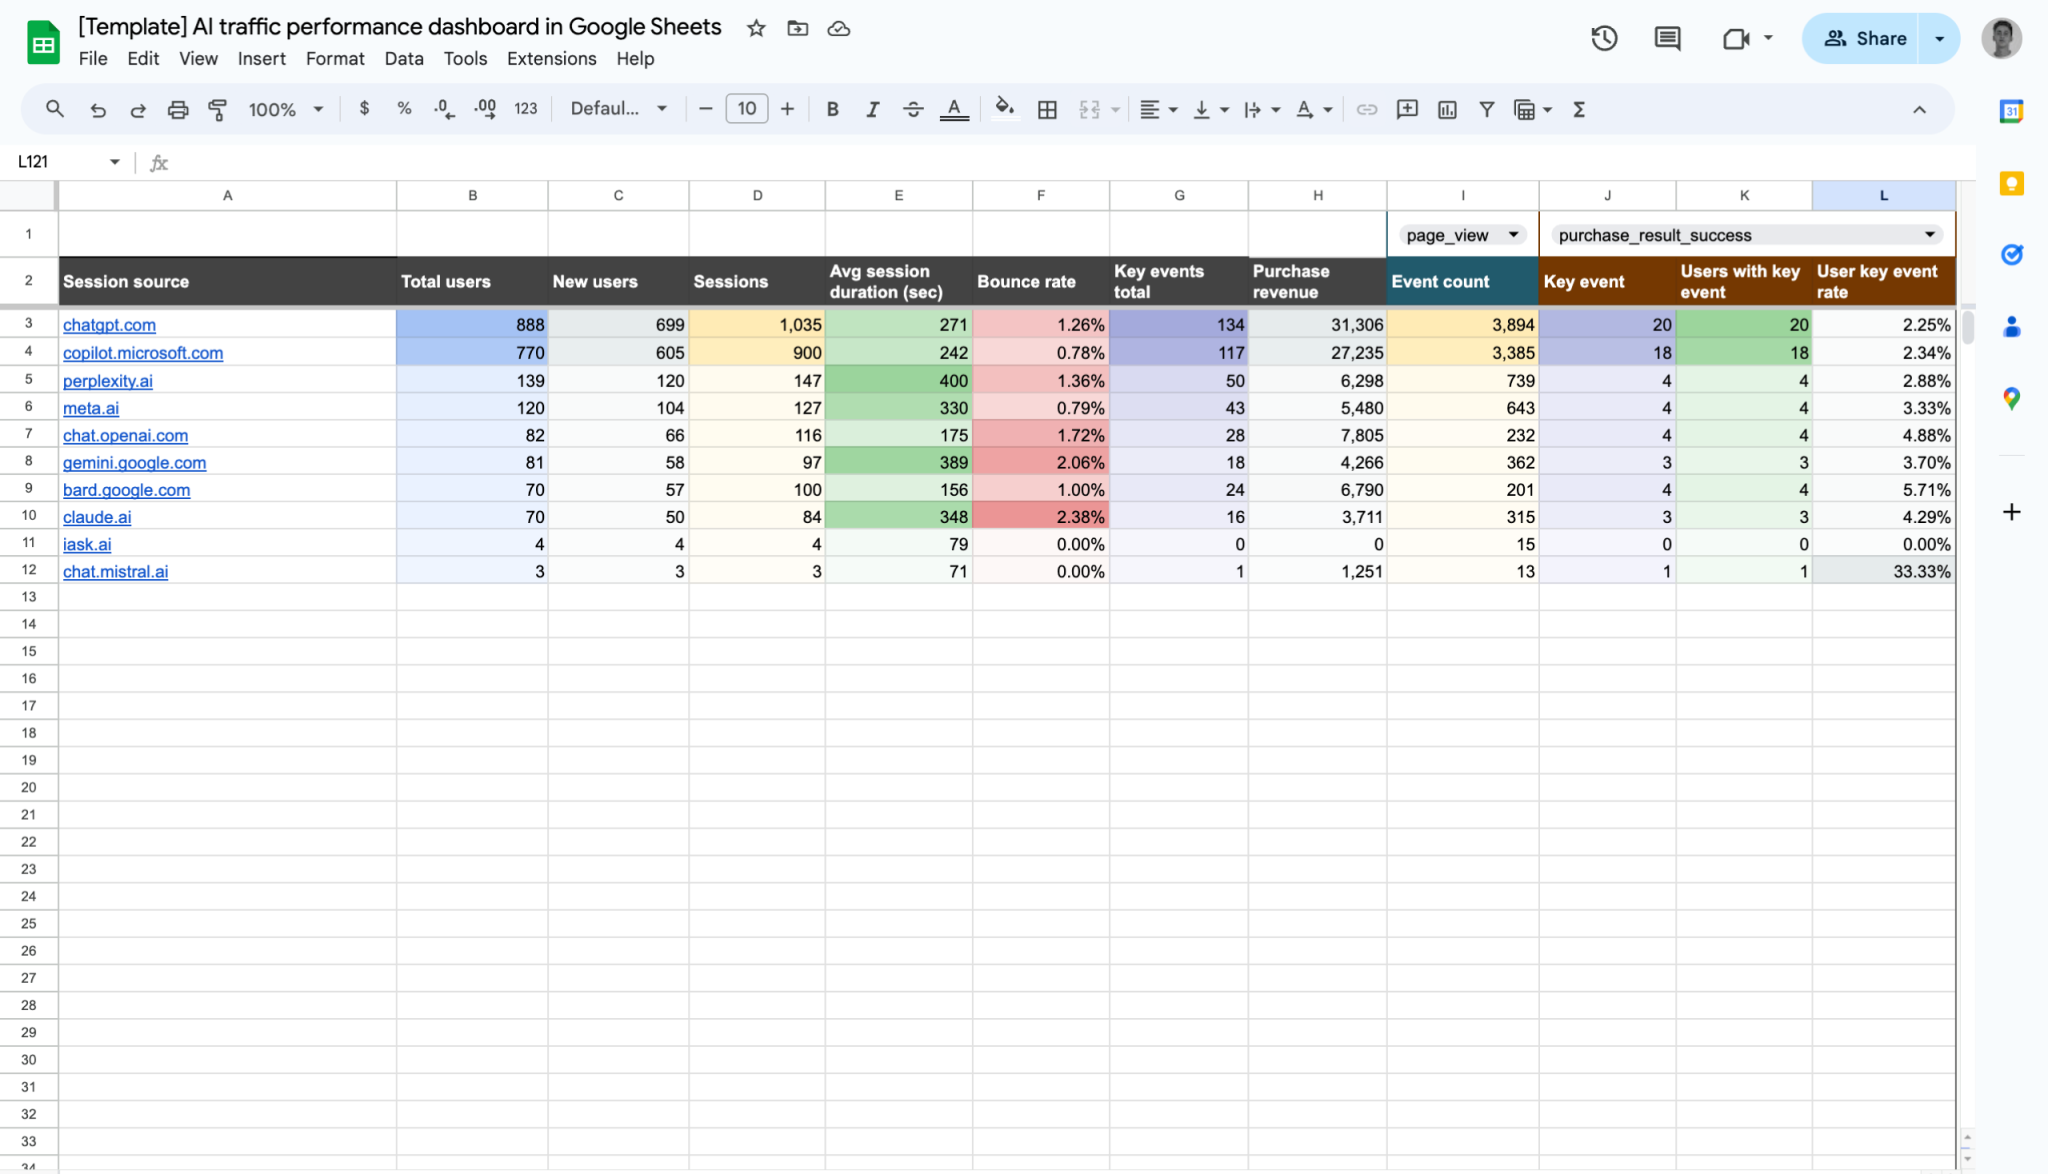Image resolution: width=2048 pixels, height=1174 pixels.
Task: Open the Extensions menu
Action: 551,58
